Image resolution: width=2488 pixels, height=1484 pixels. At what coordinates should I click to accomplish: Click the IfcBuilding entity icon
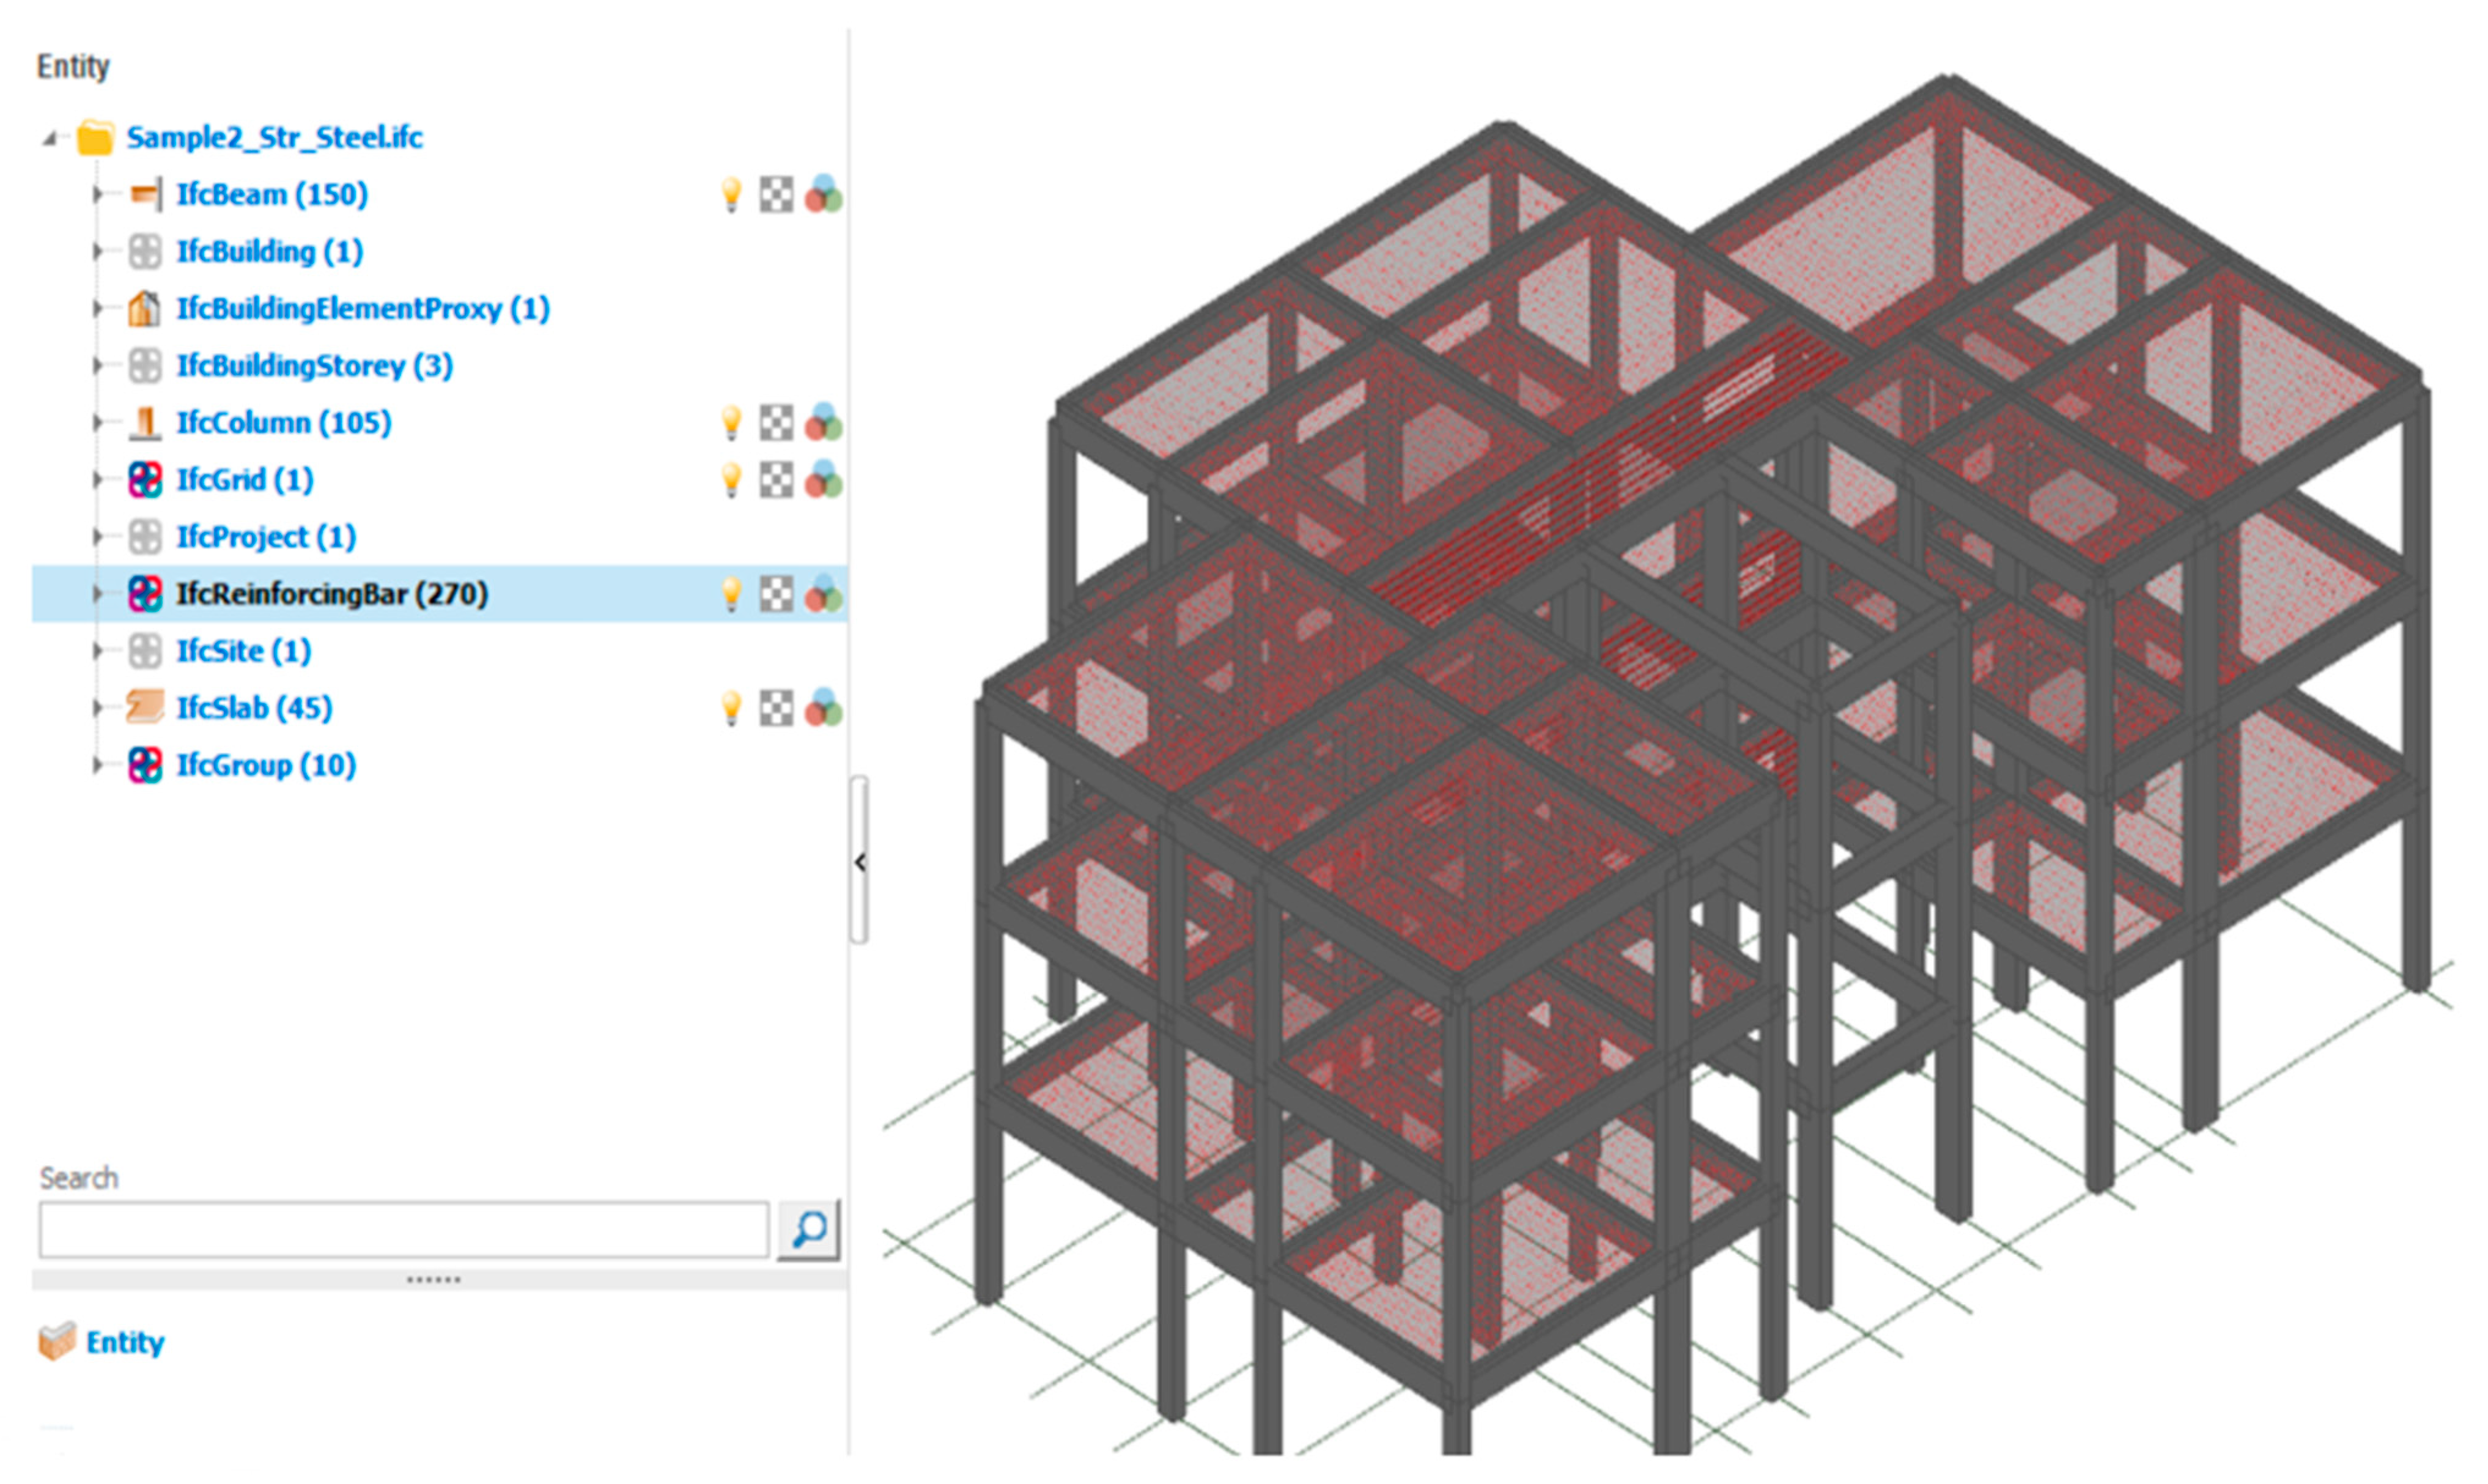[145, 251]
